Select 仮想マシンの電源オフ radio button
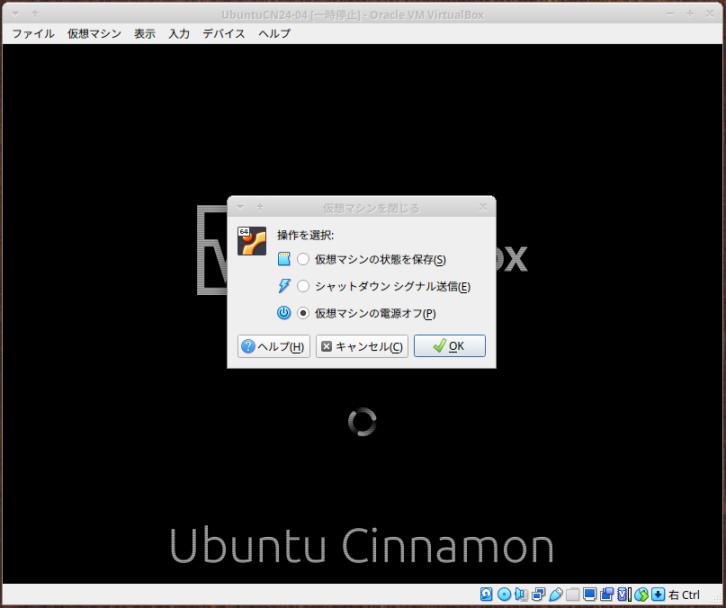Viewport: 726px width, 608px height. coord(303,313)
